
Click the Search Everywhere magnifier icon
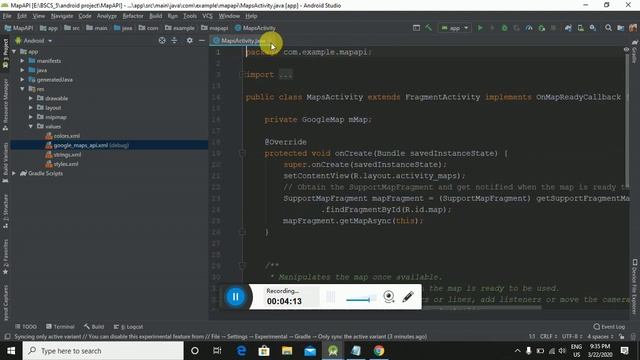click(x=608, y=28)
